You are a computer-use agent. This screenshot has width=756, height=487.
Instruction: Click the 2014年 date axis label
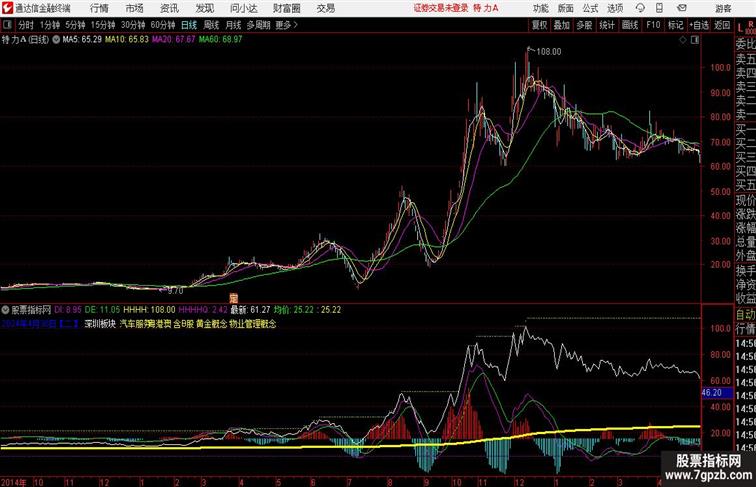(14, 482)
